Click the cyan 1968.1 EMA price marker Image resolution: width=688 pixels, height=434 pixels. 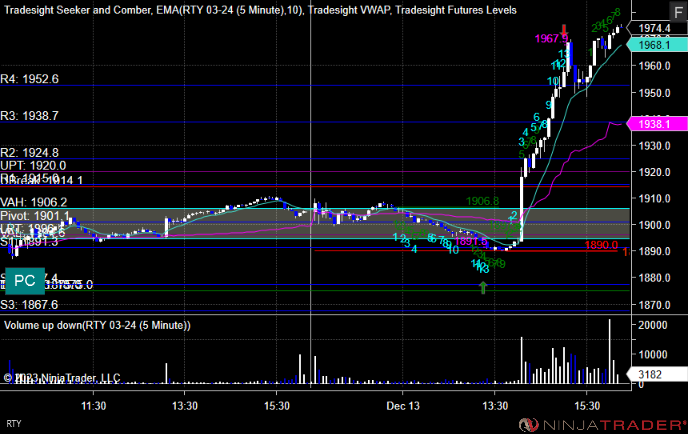click(657, 45)
